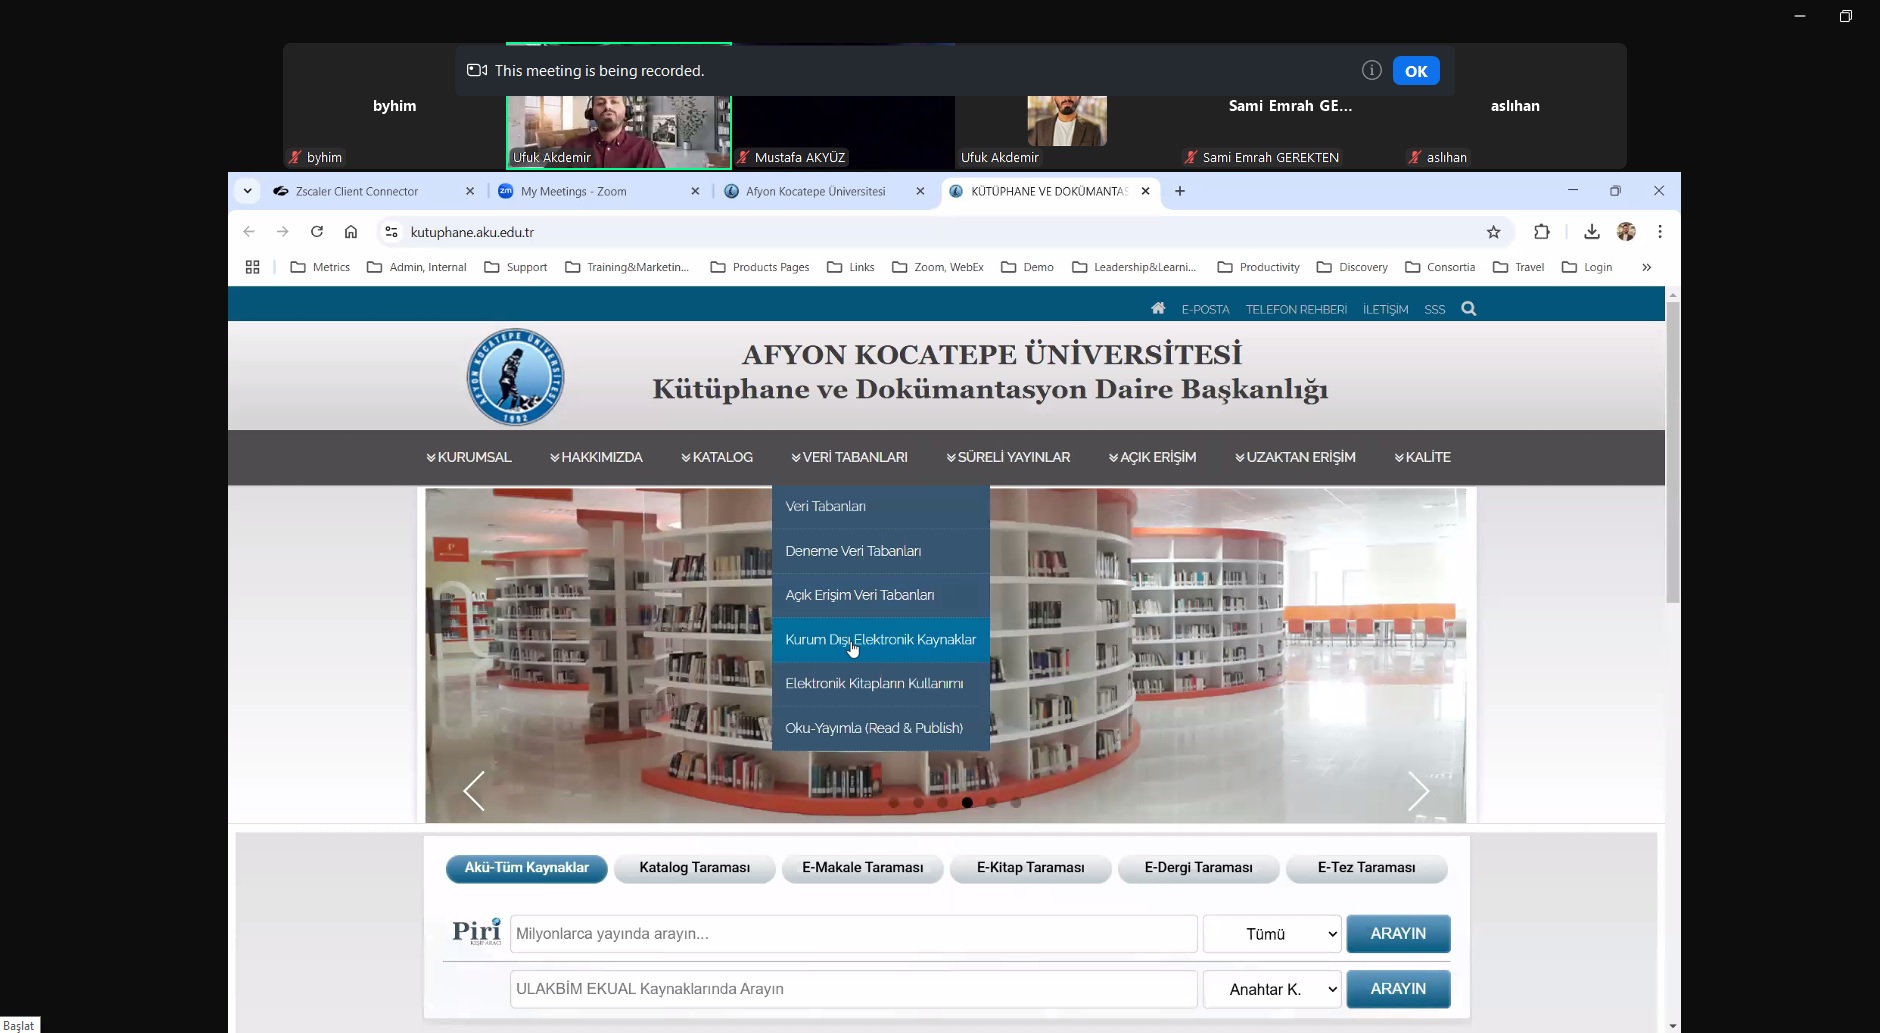1880x1033 pixels.
Task: Select Deneme Veri Tabanları menu entry
Action: point(881,551)
